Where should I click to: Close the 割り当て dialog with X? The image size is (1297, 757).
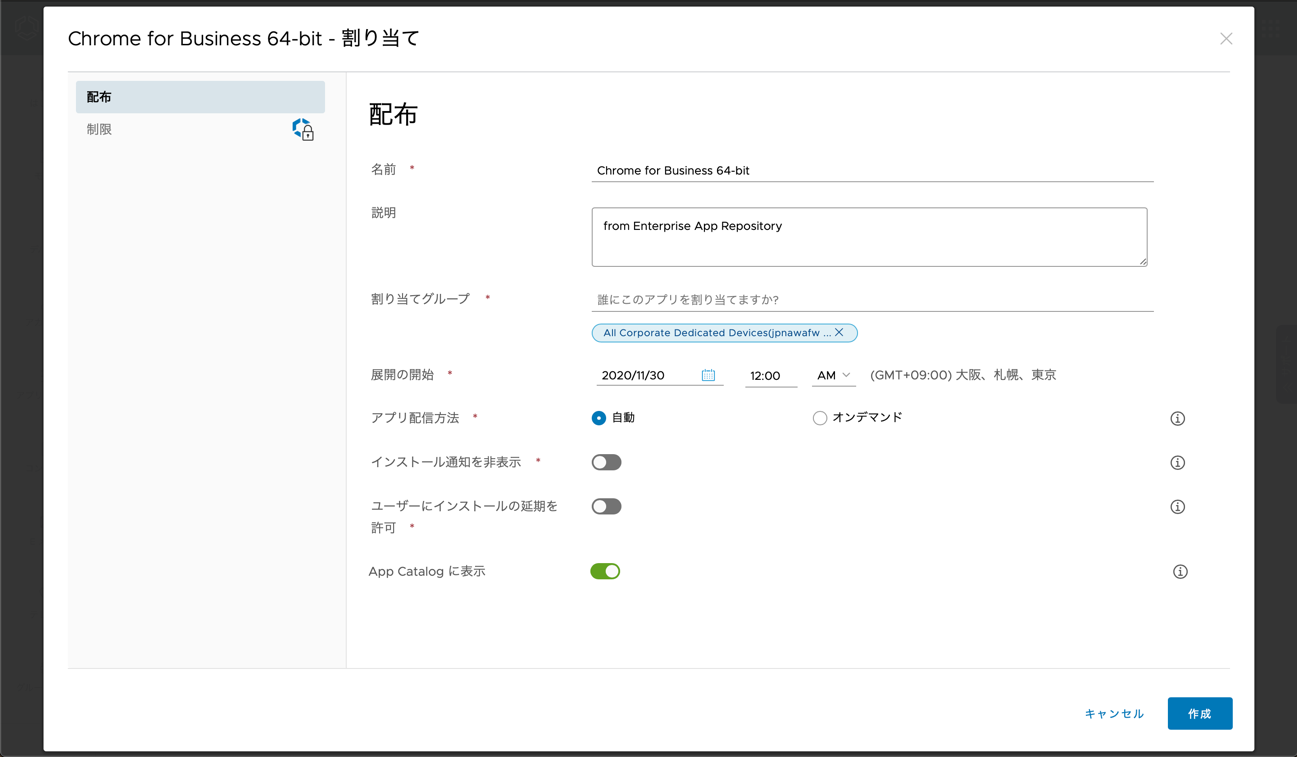coord(1226,39)
